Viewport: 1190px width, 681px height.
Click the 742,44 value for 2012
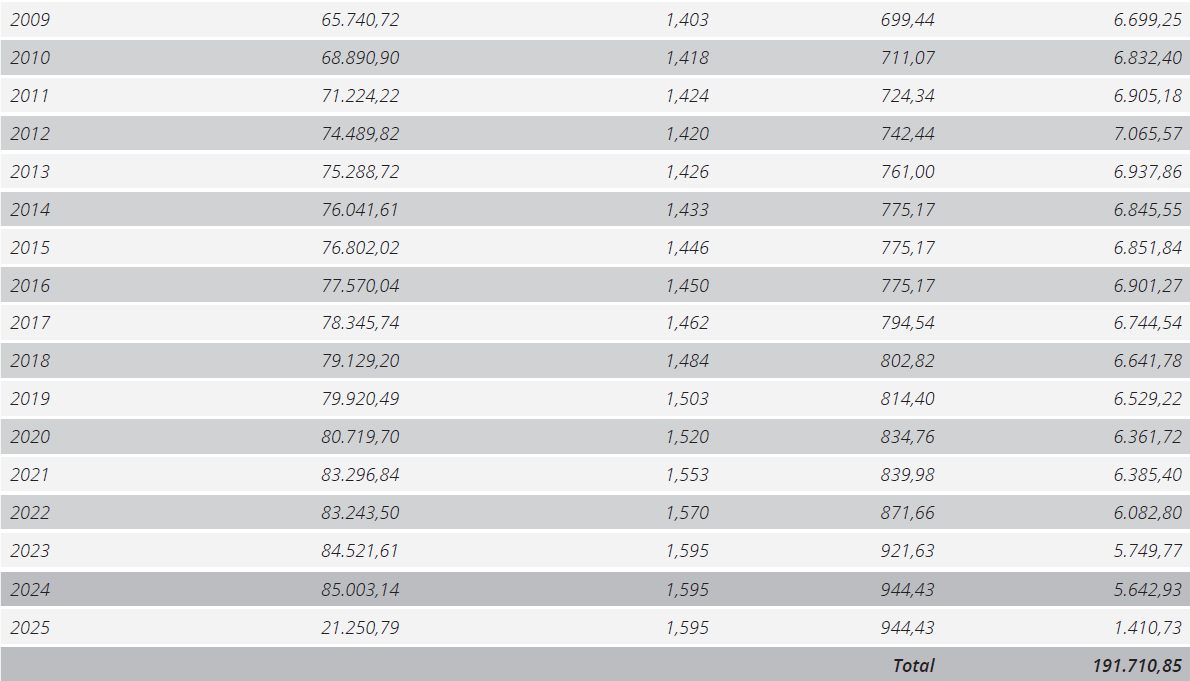pyautogui.click(x=908, y=134)
